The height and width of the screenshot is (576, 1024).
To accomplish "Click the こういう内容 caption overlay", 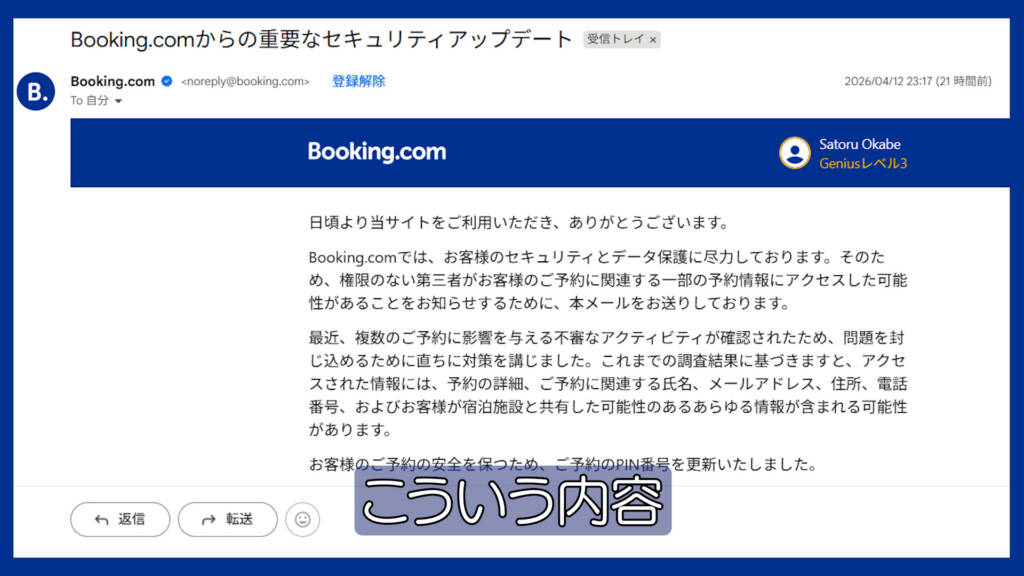I will [513, 501].
